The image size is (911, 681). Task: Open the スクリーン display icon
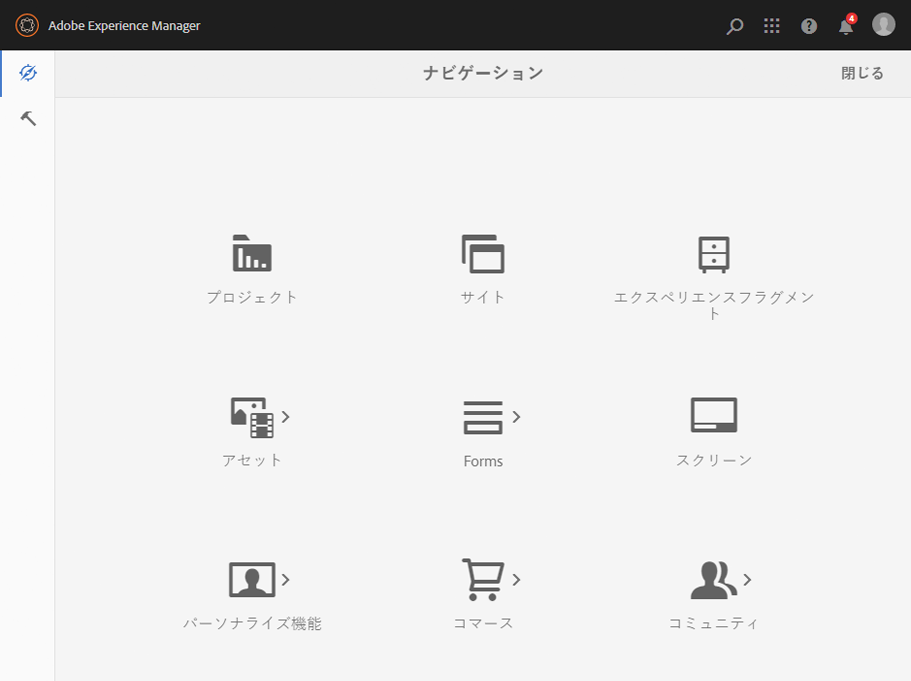(x=713, y=415)
